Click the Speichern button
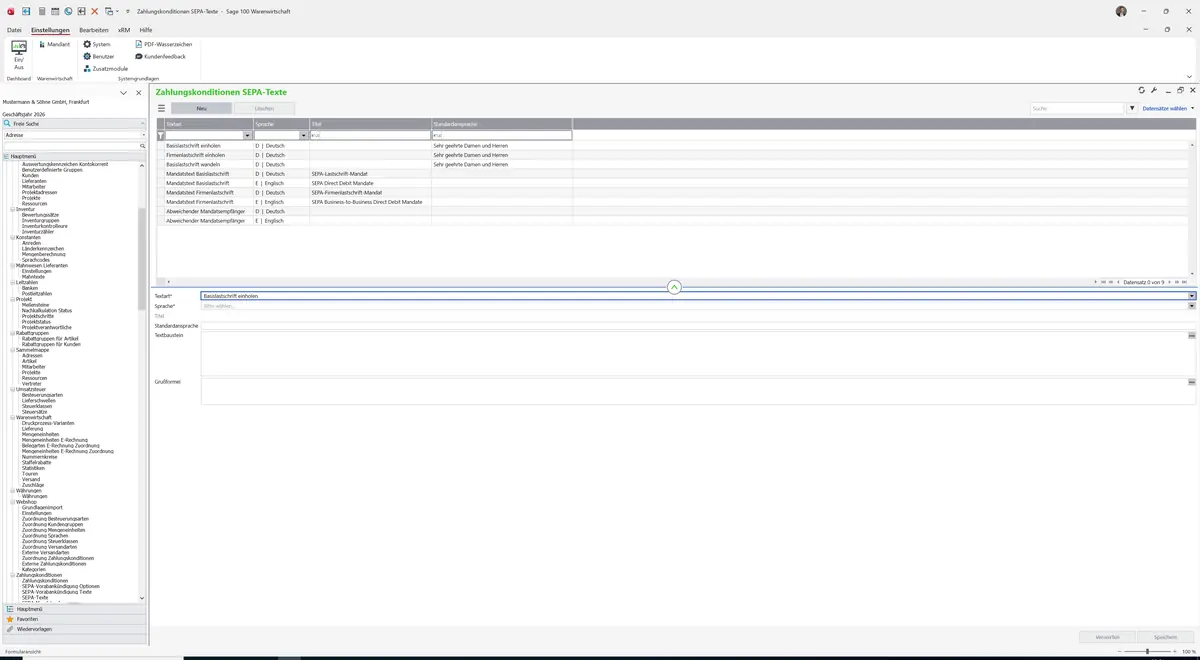1200x660 pixels. 1166,637
